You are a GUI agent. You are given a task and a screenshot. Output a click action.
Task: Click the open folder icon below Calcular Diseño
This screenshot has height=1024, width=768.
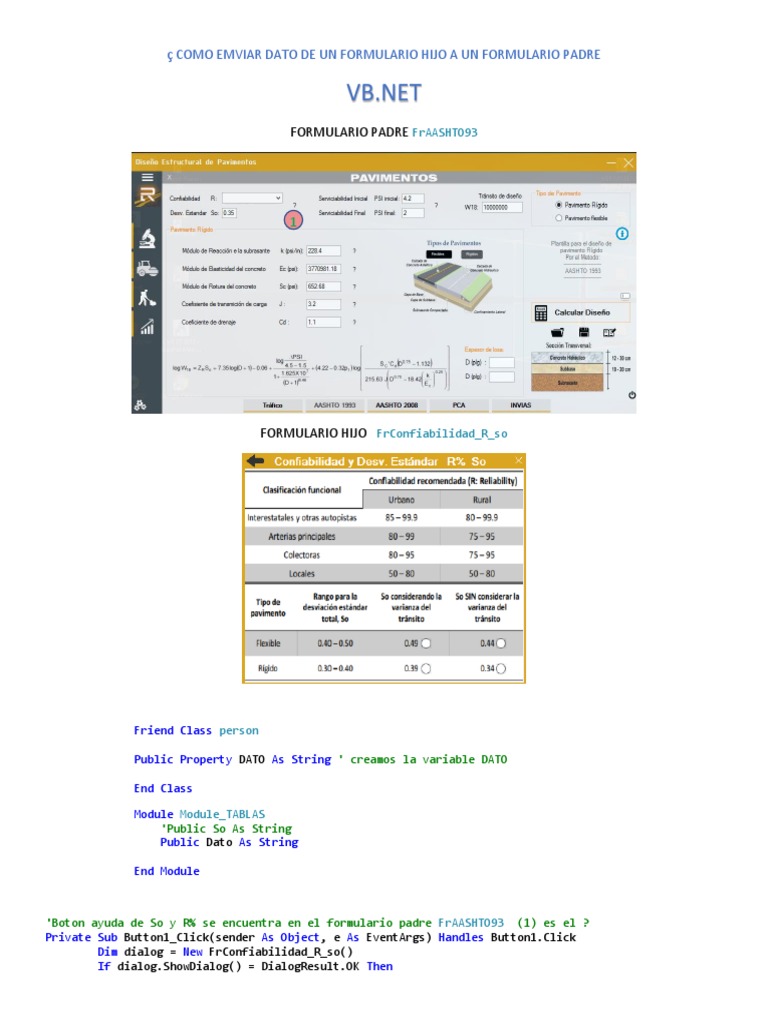click(557, 332)
